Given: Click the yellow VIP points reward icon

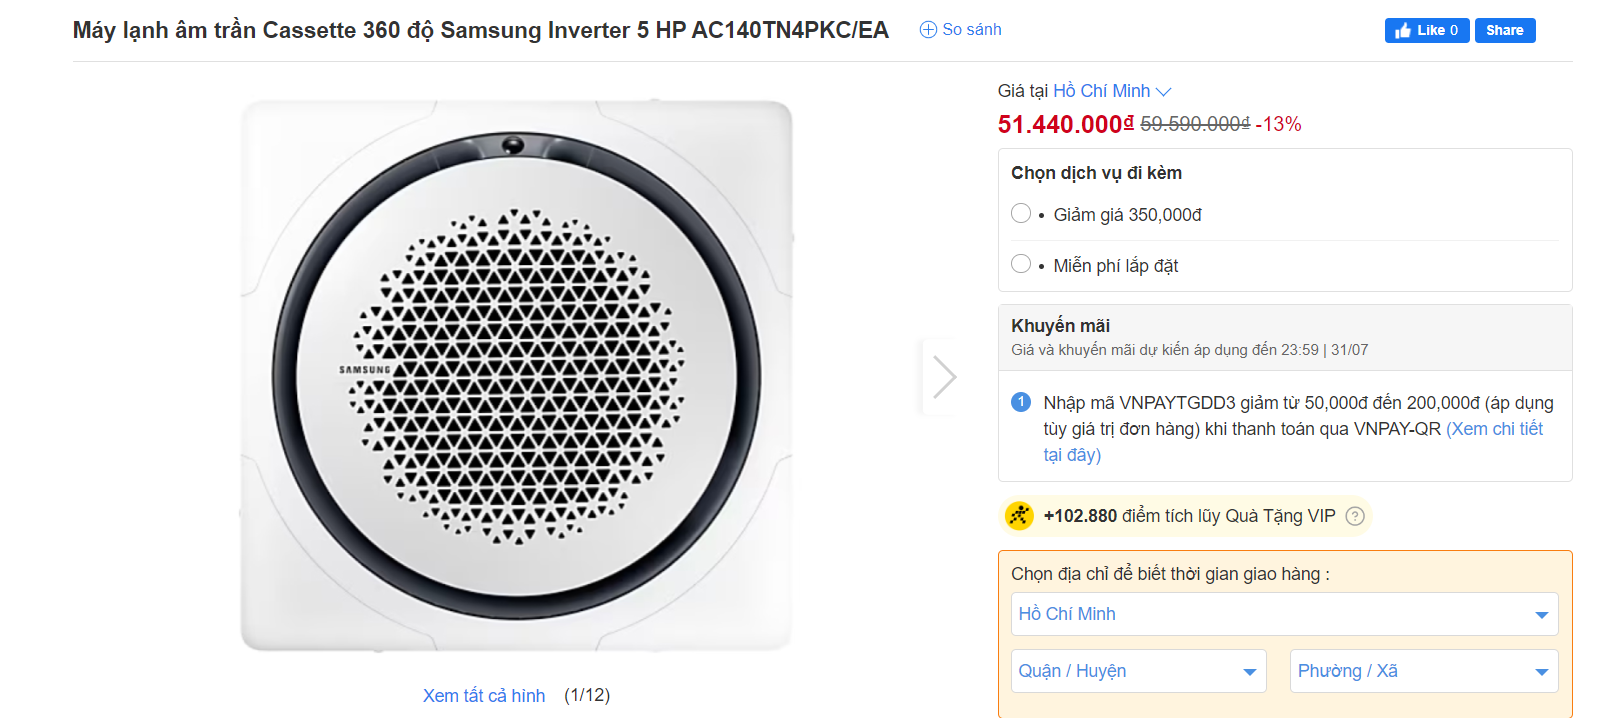Looking at the screenshot, I should pyautogui.click(x=1019, y=516).
